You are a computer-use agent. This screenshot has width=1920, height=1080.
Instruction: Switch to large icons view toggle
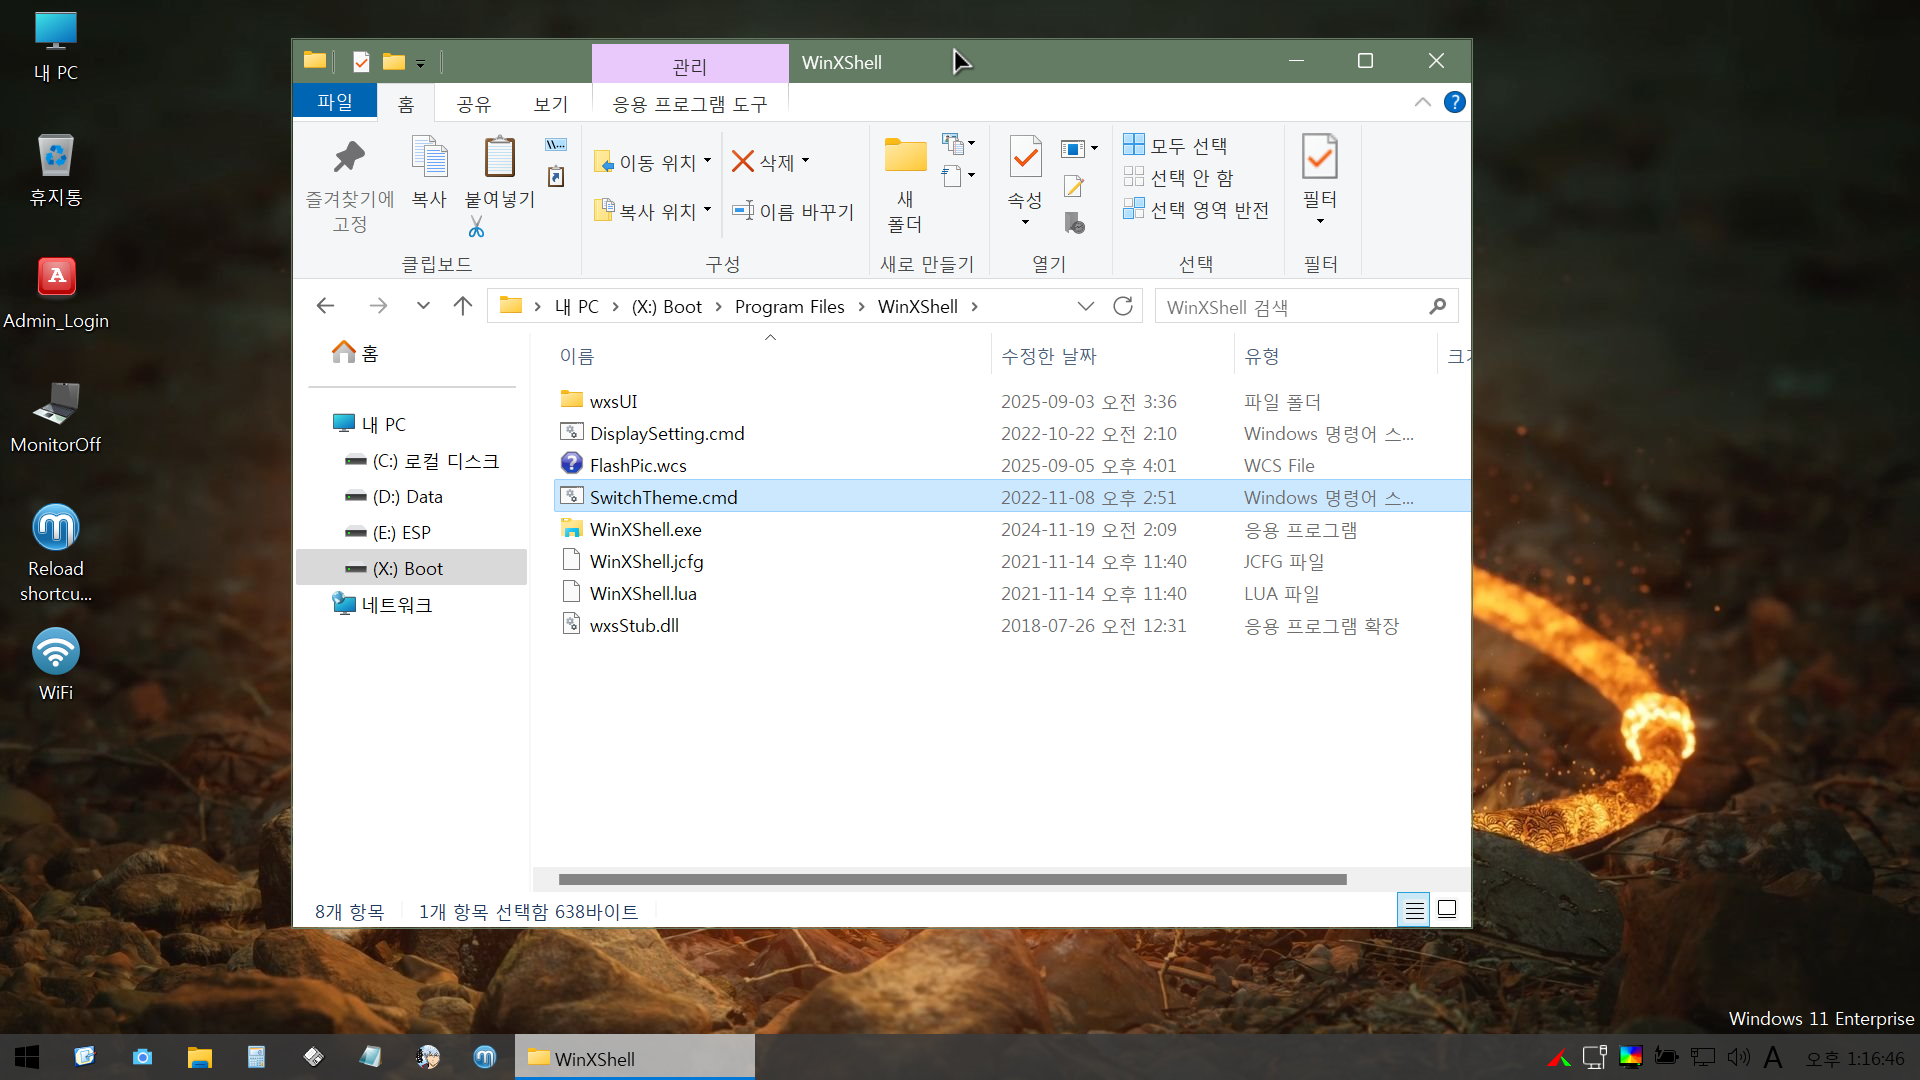[x=1447, y=910]
